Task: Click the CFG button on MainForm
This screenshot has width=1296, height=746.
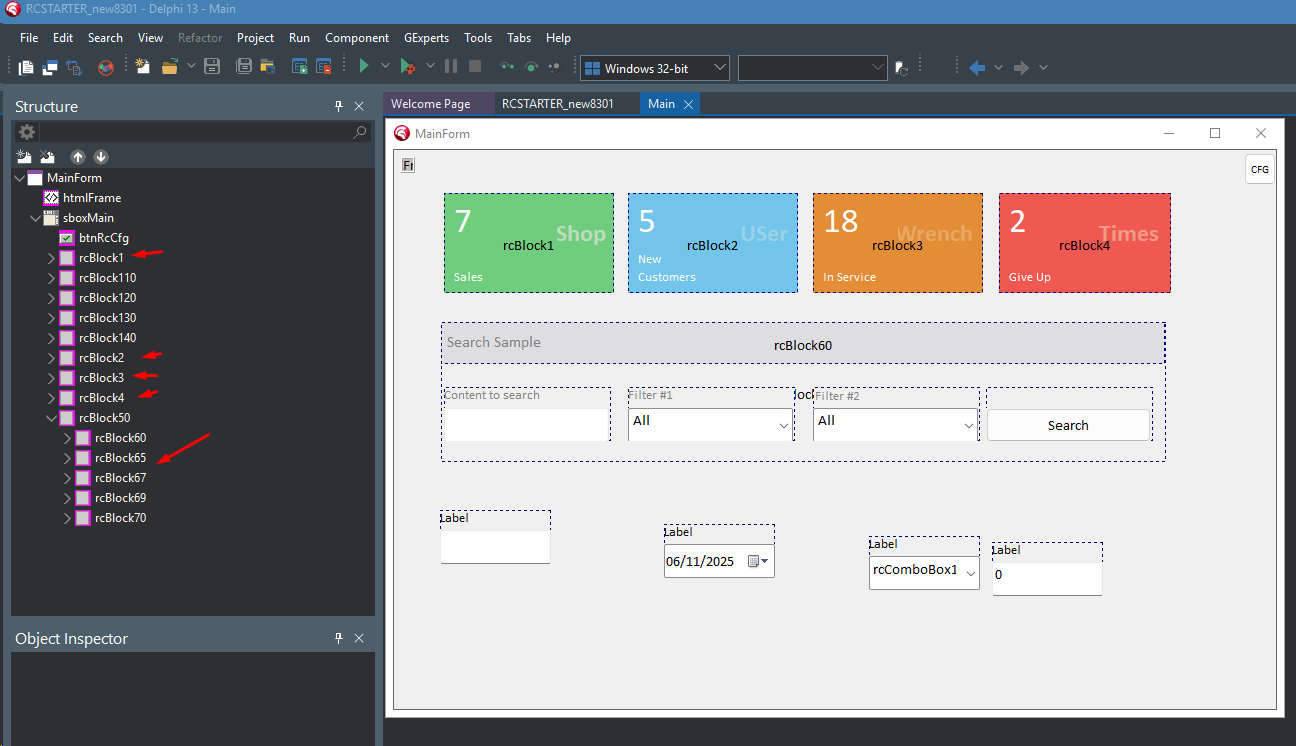Action: (x=1260, y=169)
